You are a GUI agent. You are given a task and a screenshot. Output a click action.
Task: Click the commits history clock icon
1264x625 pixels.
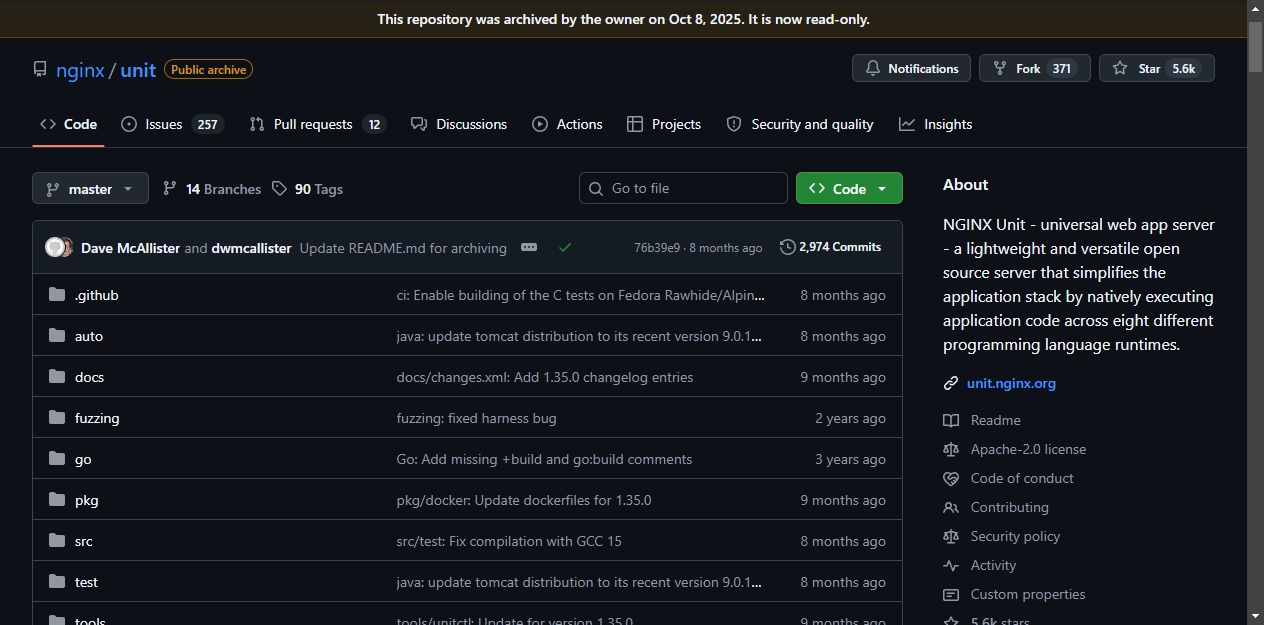(788, 247)
